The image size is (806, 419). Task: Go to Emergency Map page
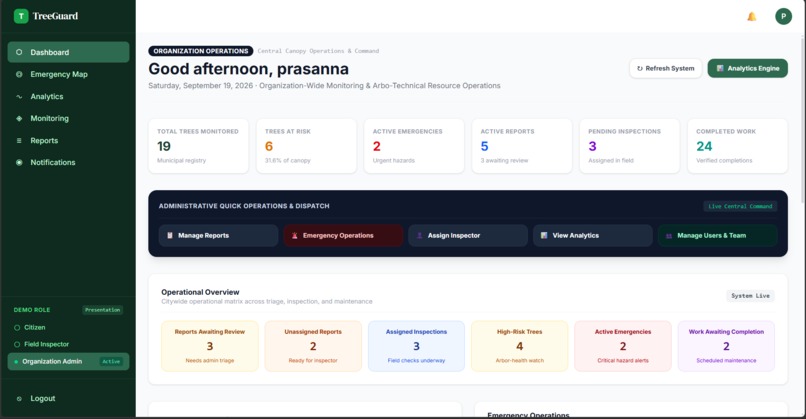tap(68, 75)
